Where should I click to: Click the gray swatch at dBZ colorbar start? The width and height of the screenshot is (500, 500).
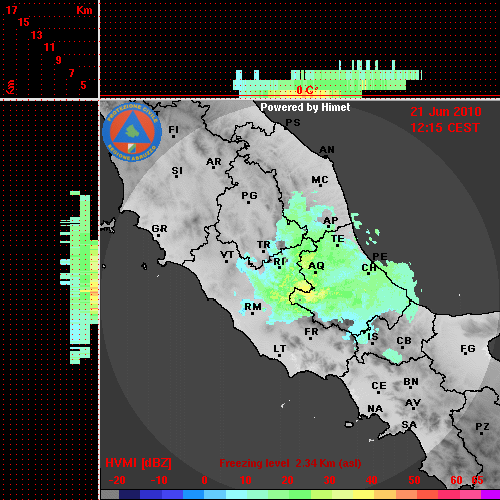coord(110,495)
